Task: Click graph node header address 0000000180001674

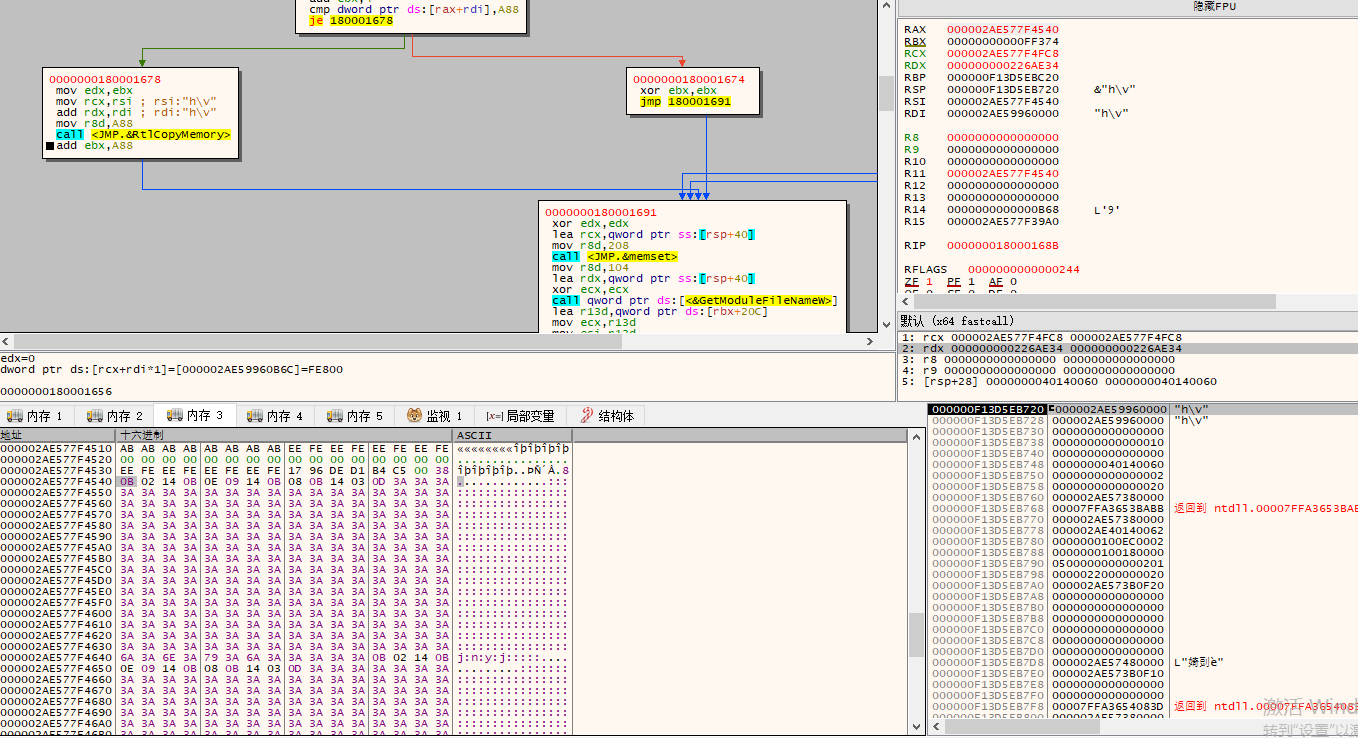Action: 690,79
